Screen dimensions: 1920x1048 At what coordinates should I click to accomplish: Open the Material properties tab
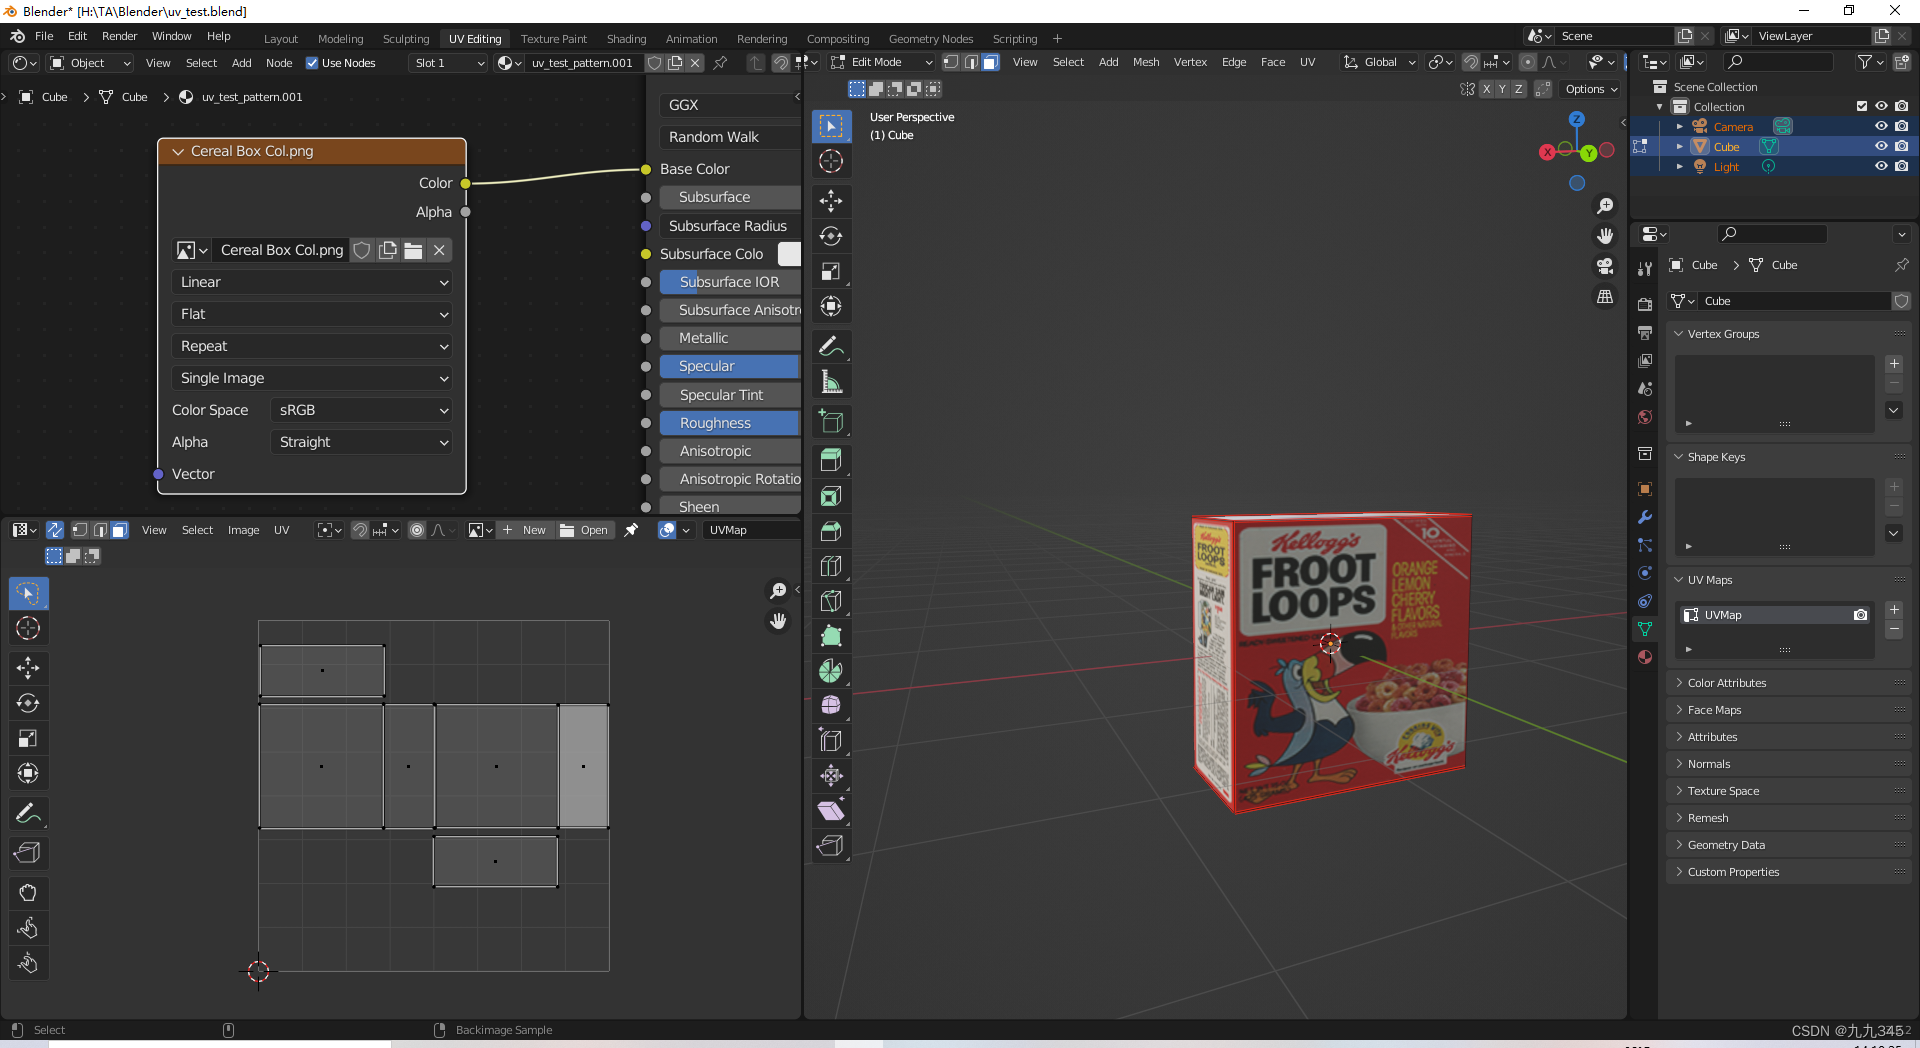(1645, 657)
